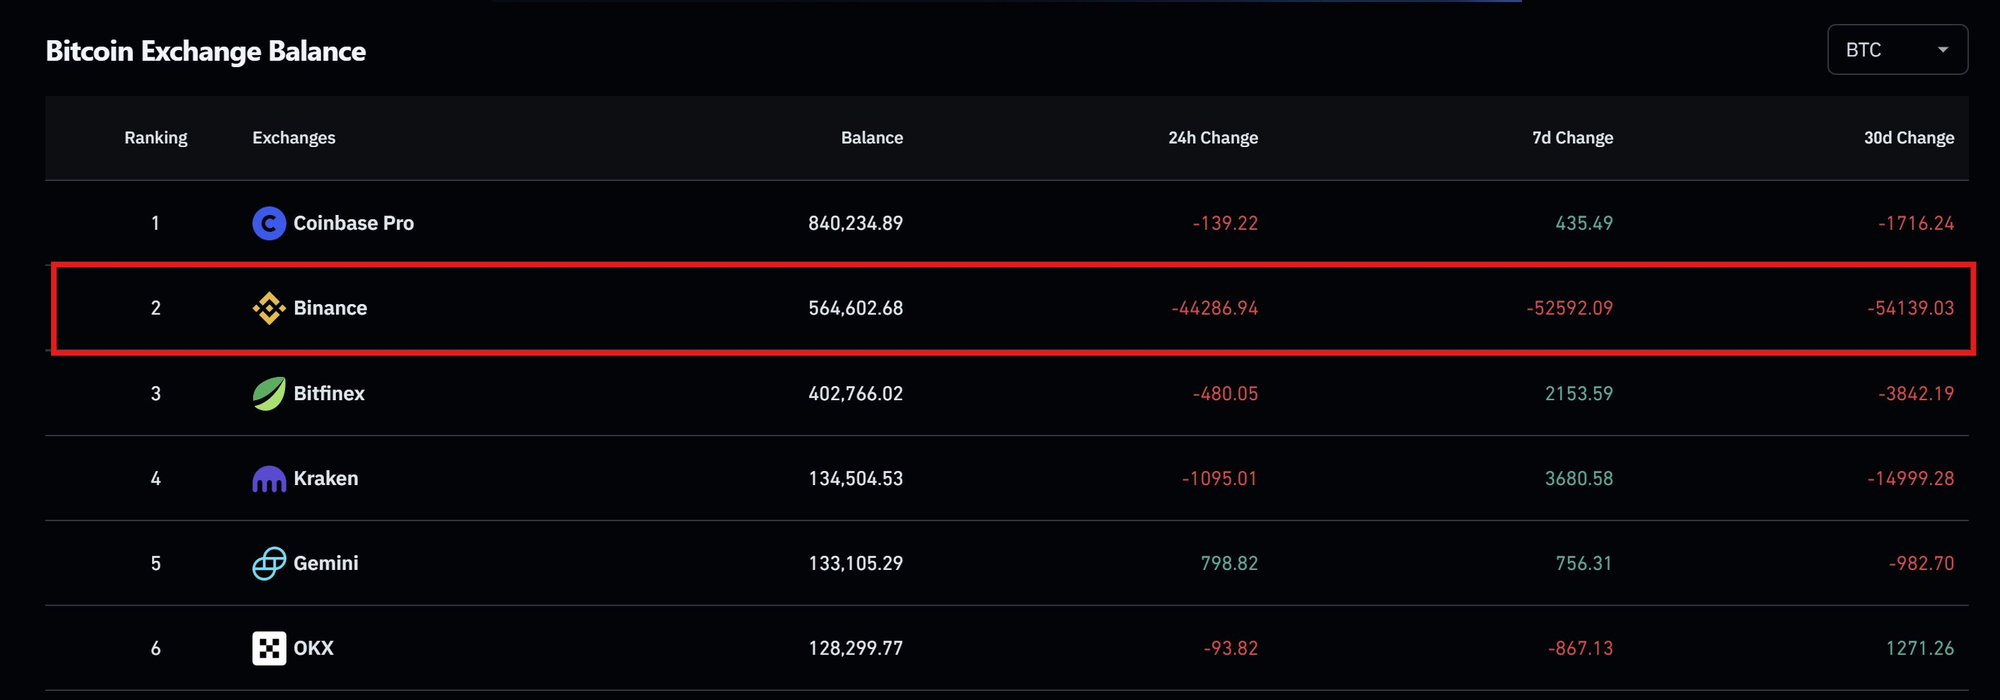
Task: Click the 24h change value -44286.94
Action: pyautogui.click(x=1215, y=308)
